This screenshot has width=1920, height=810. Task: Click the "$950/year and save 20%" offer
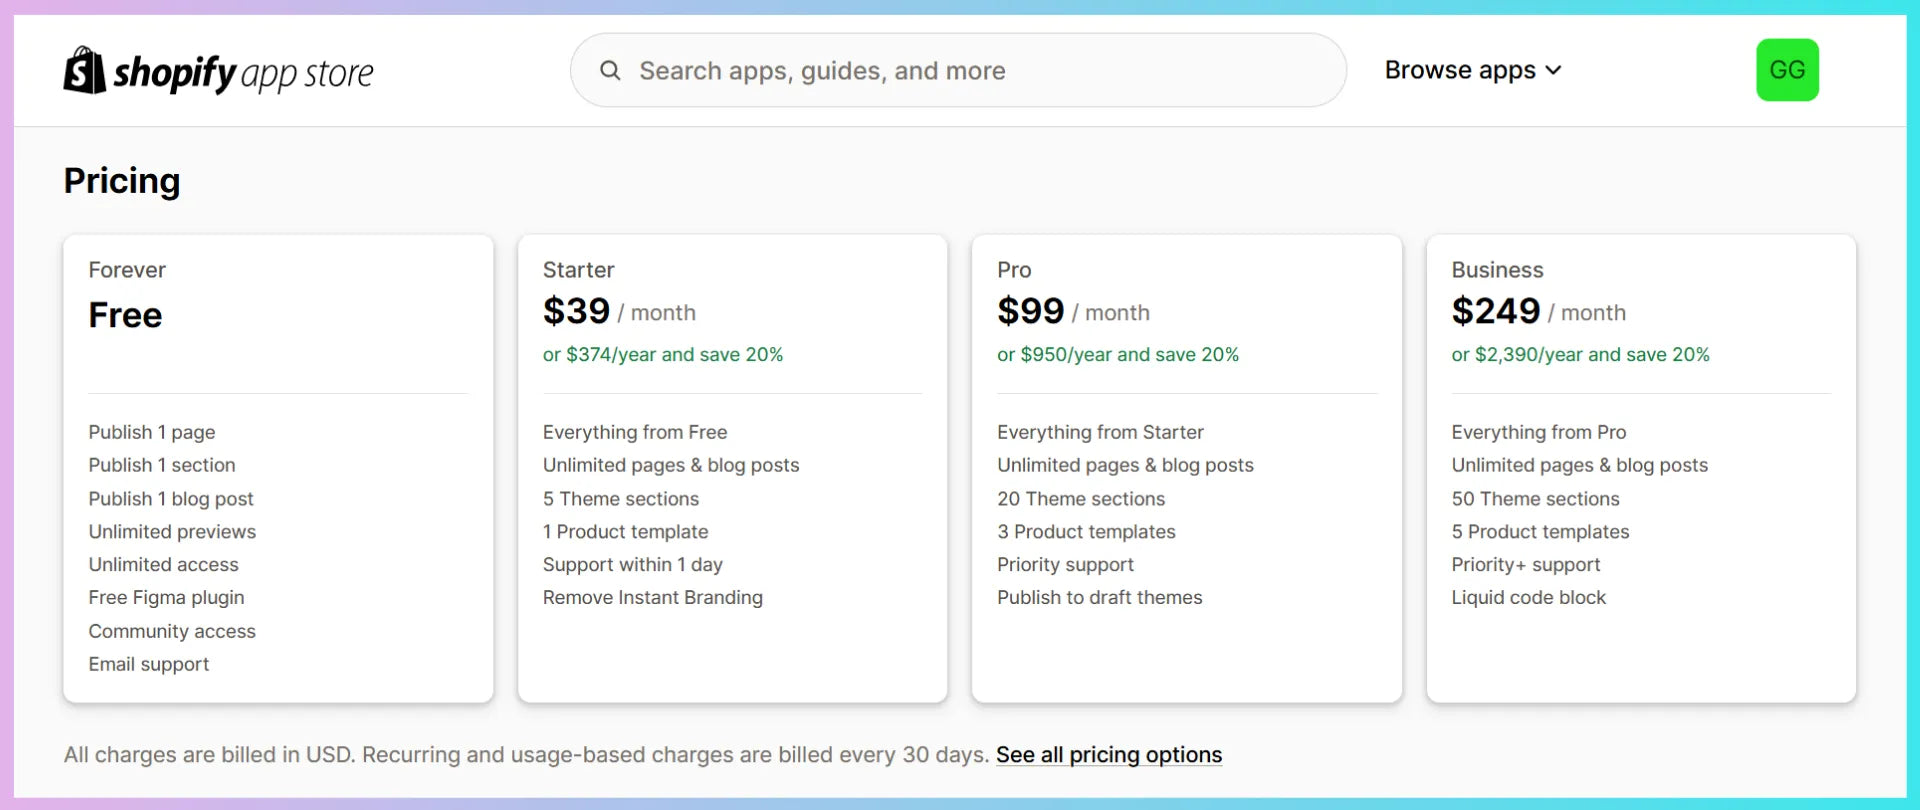pos(1117,355)
